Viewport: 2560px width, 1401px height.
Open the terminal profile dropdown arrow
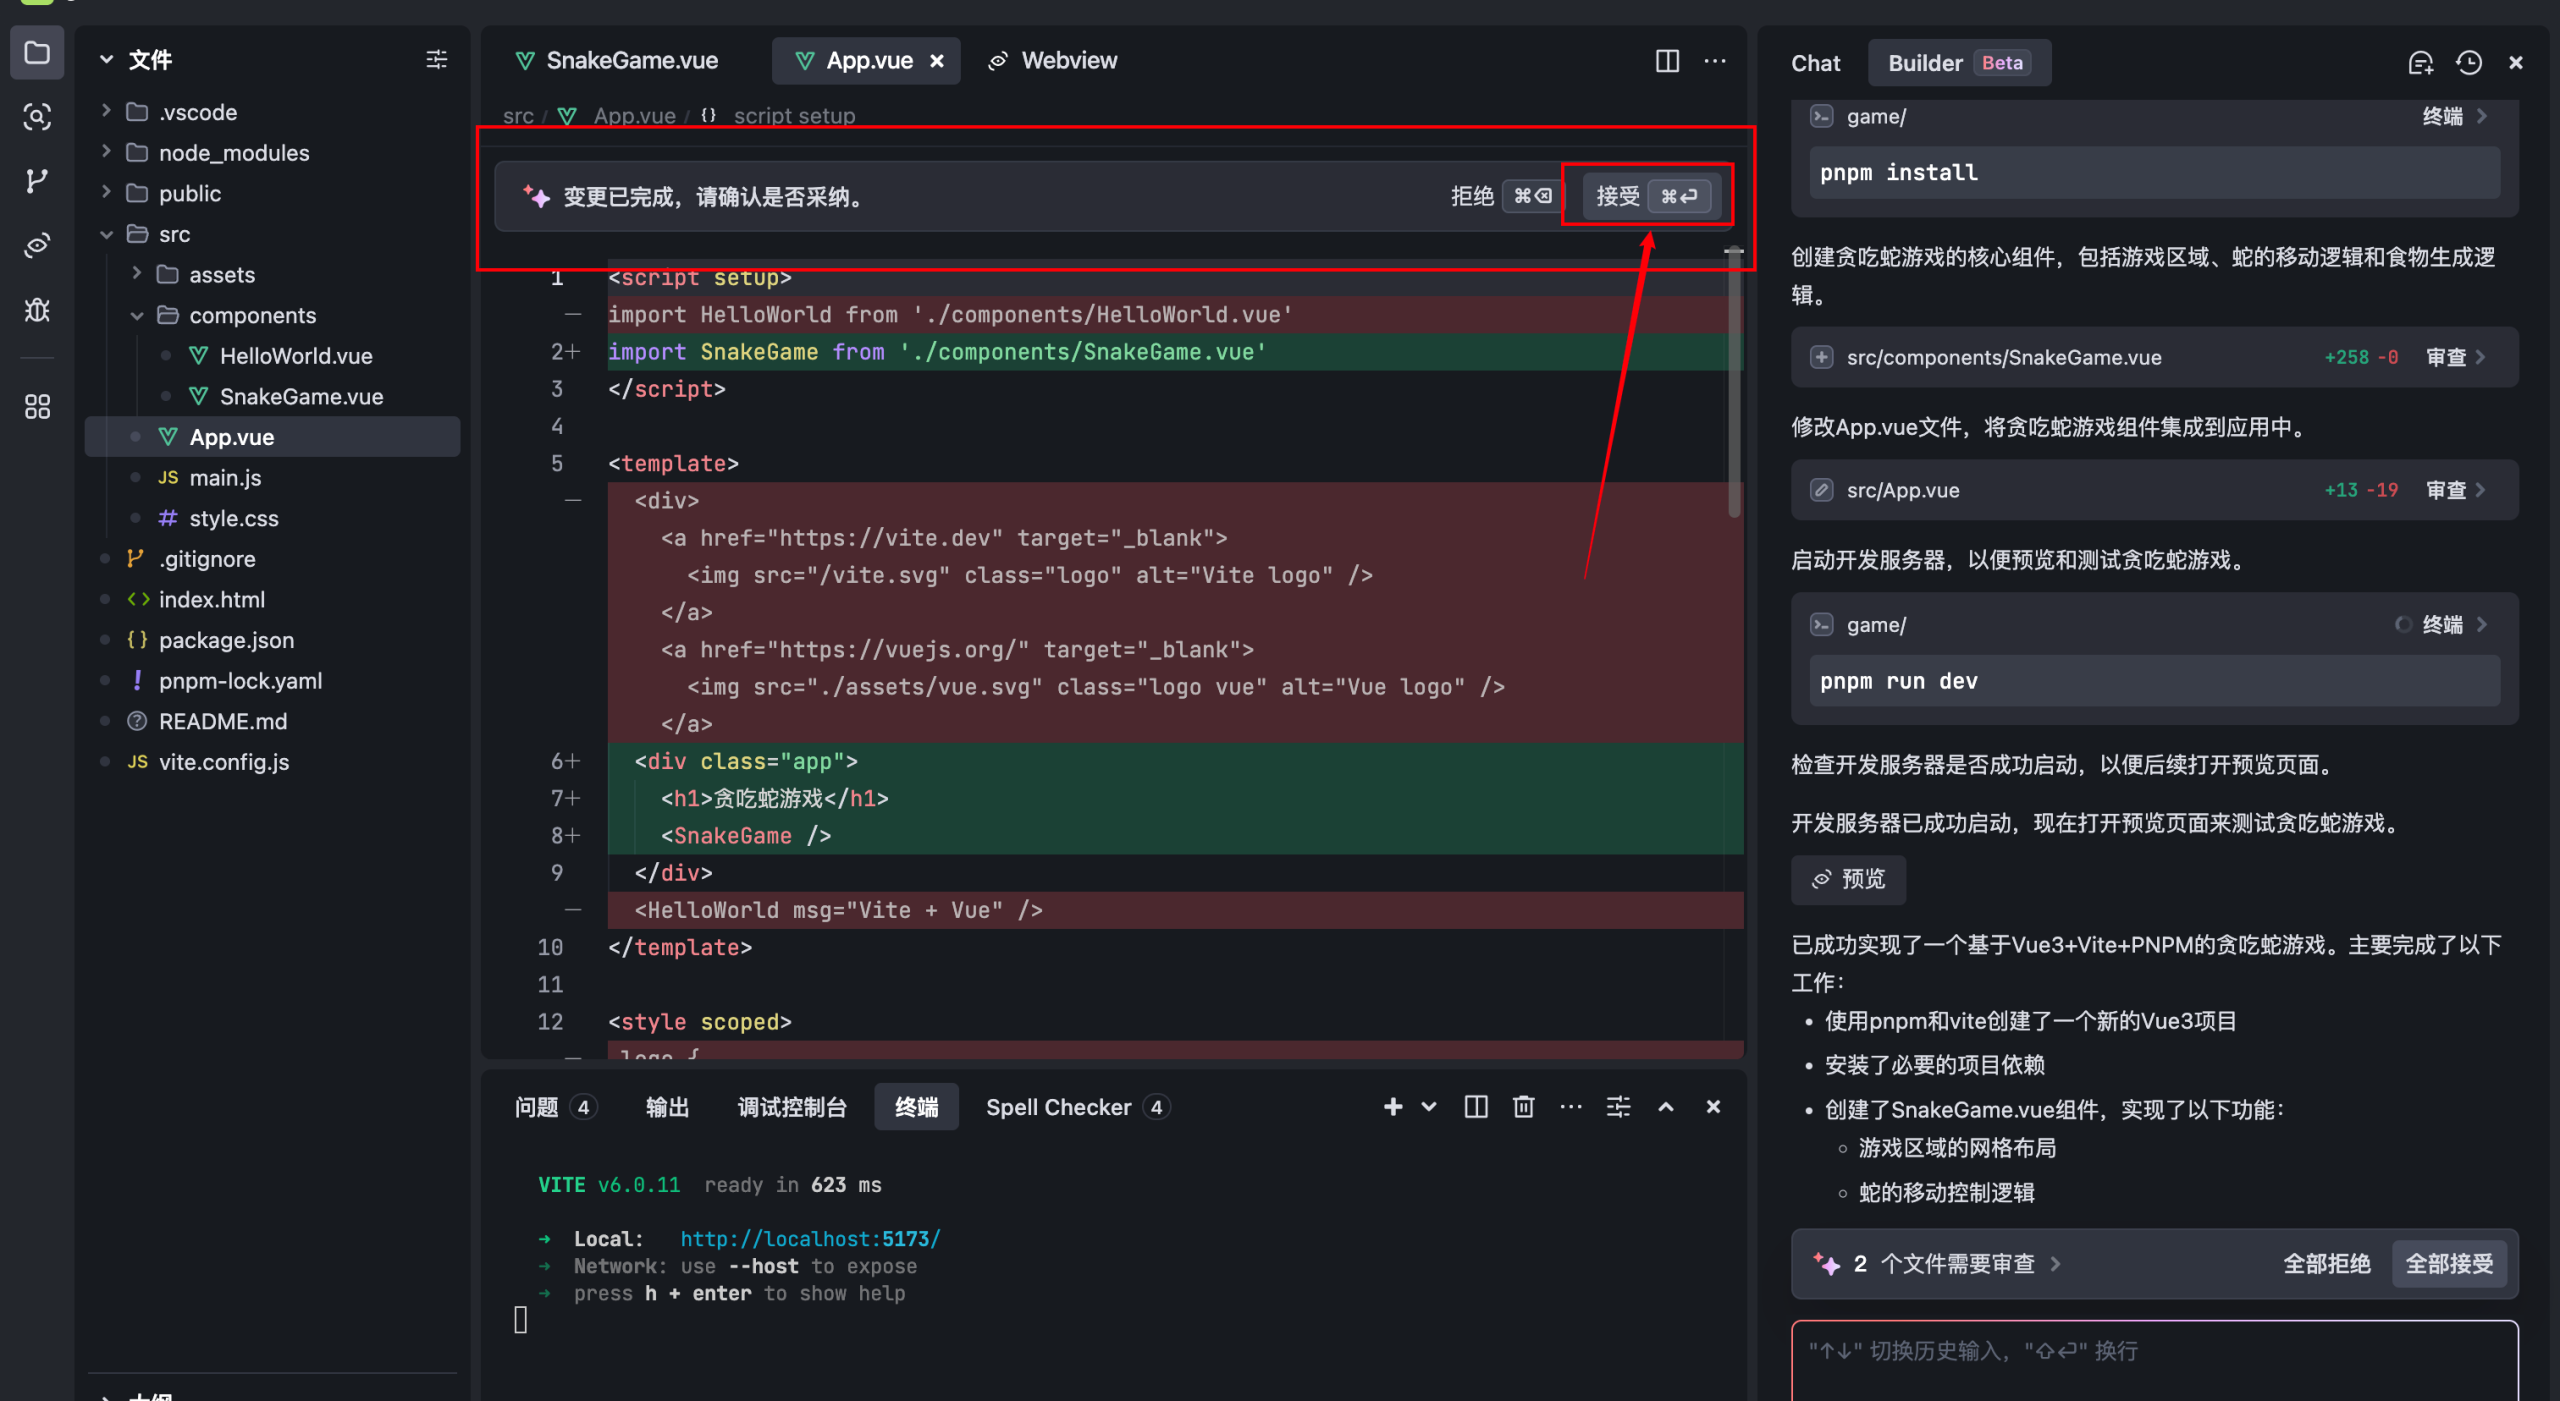(x=1428, y=1107)
